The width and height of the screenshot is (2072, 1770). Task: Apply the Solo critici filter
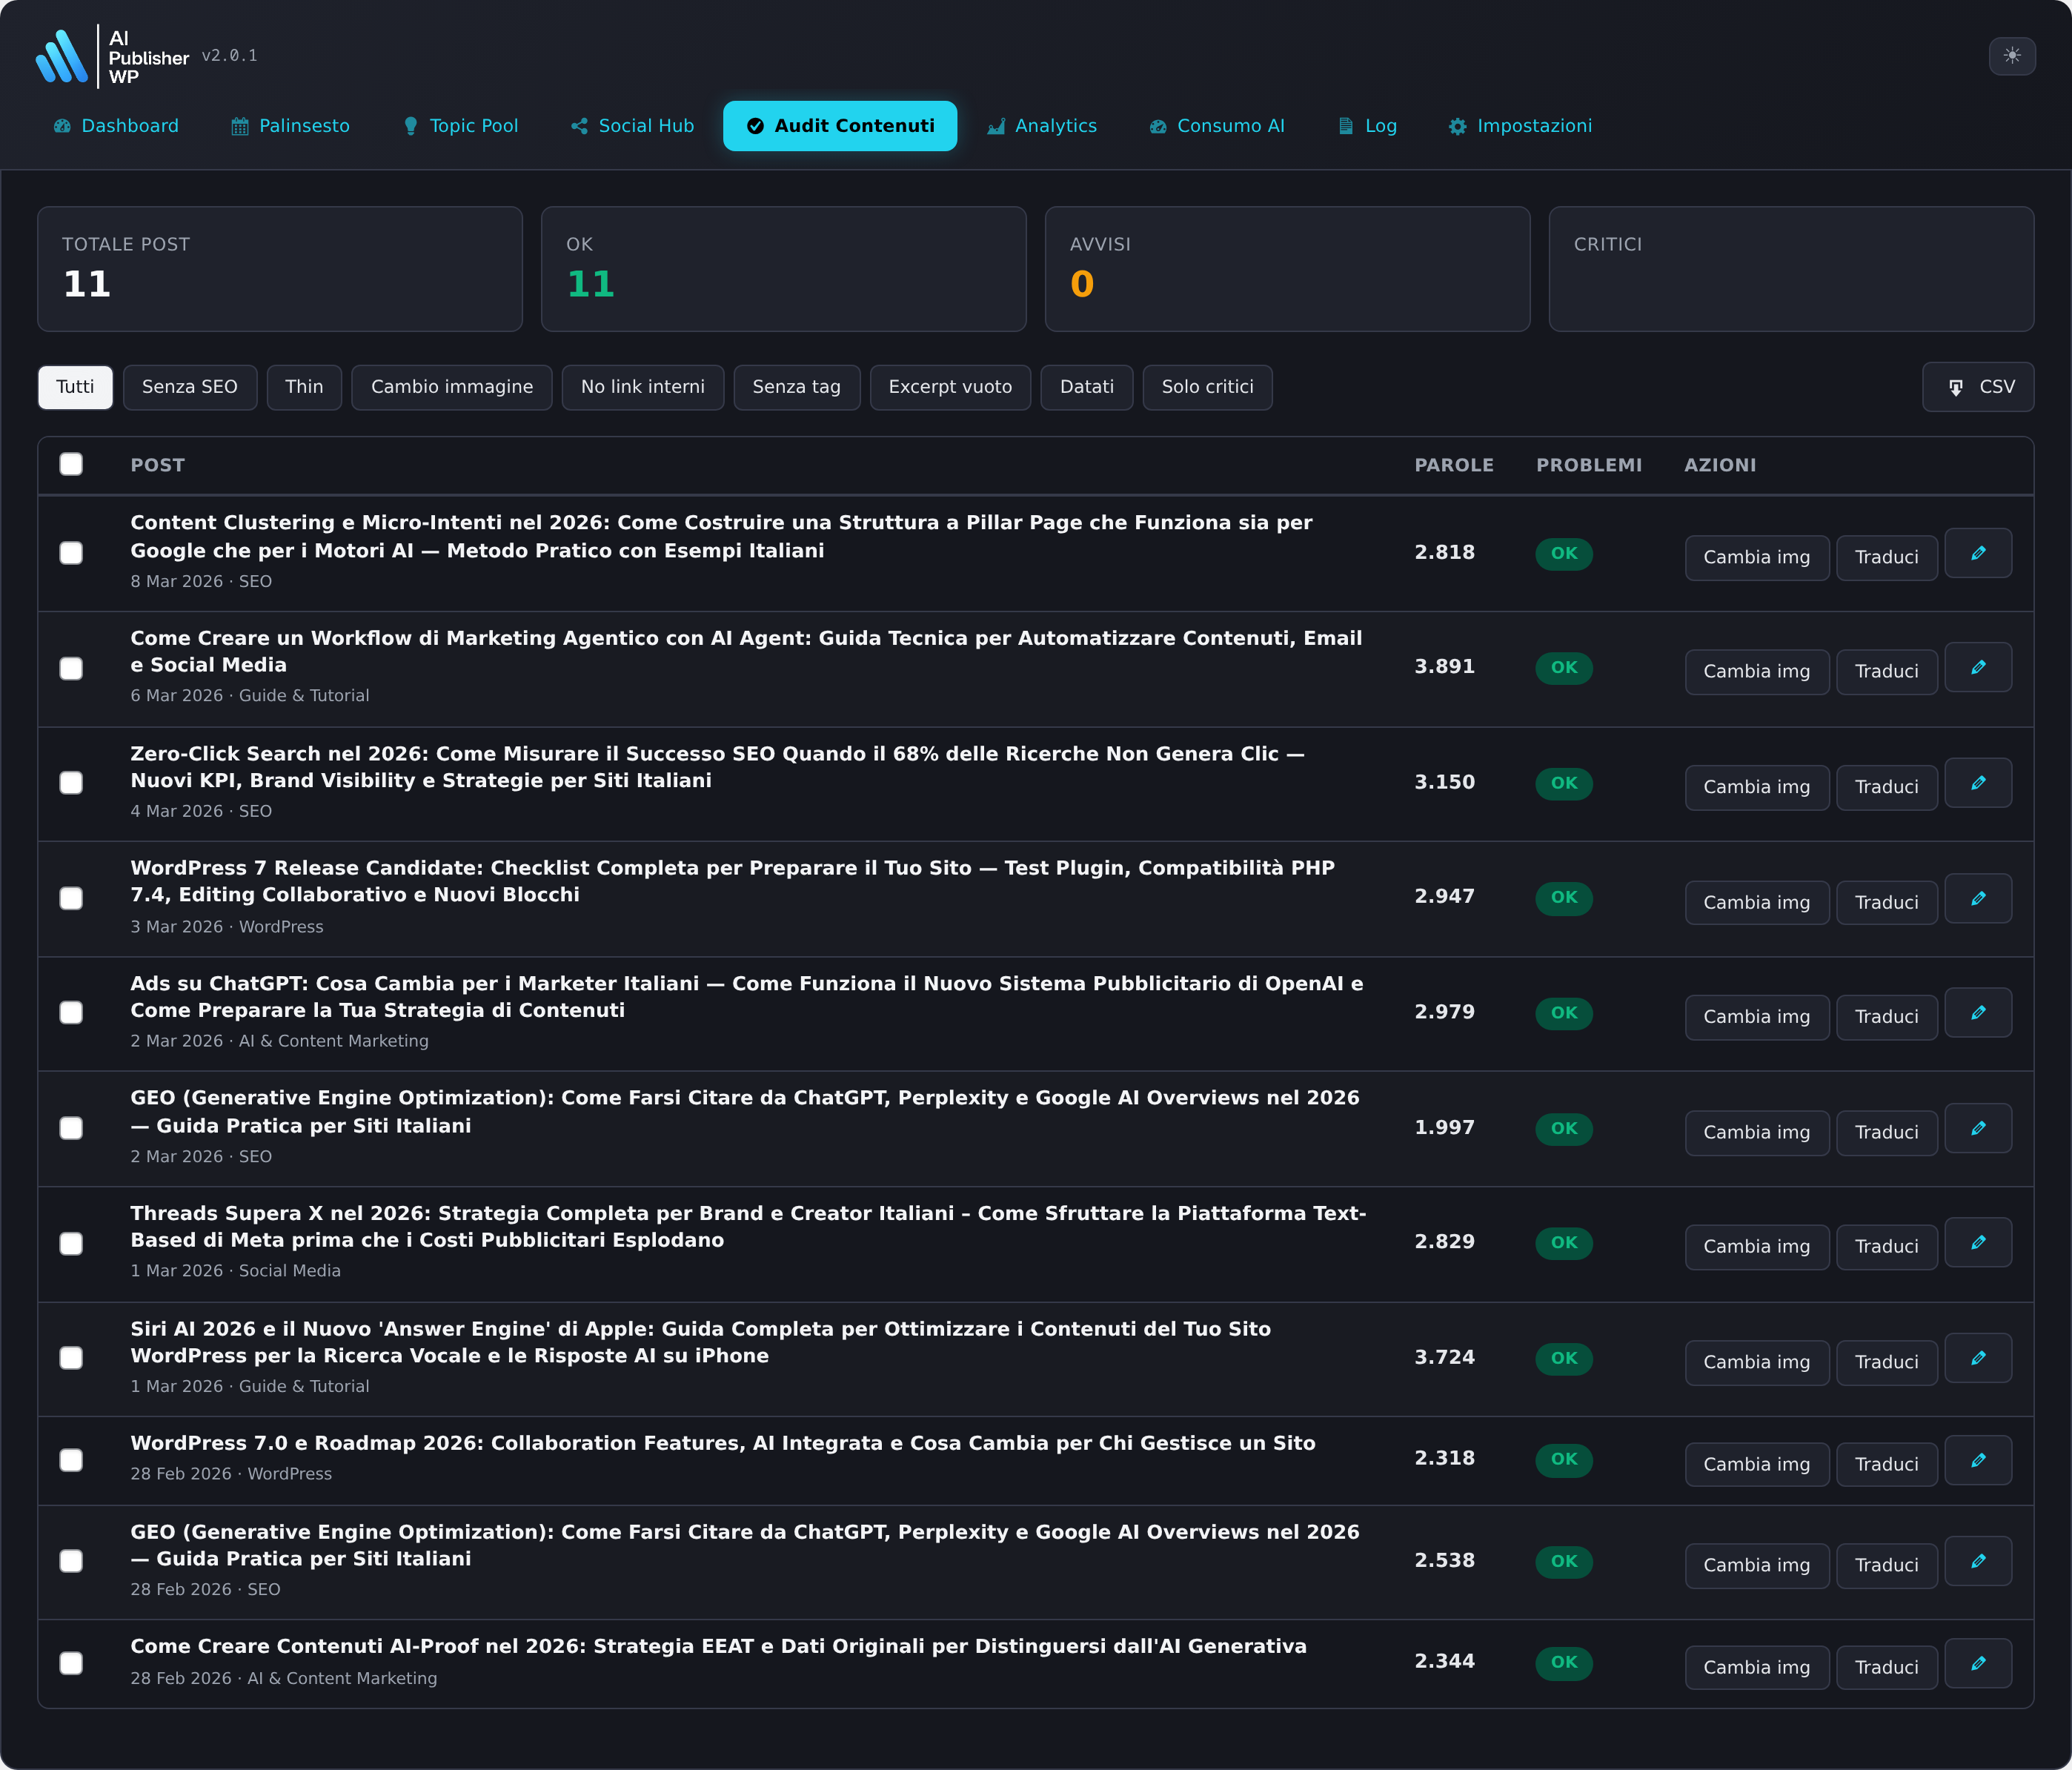tap(1207, 387)
